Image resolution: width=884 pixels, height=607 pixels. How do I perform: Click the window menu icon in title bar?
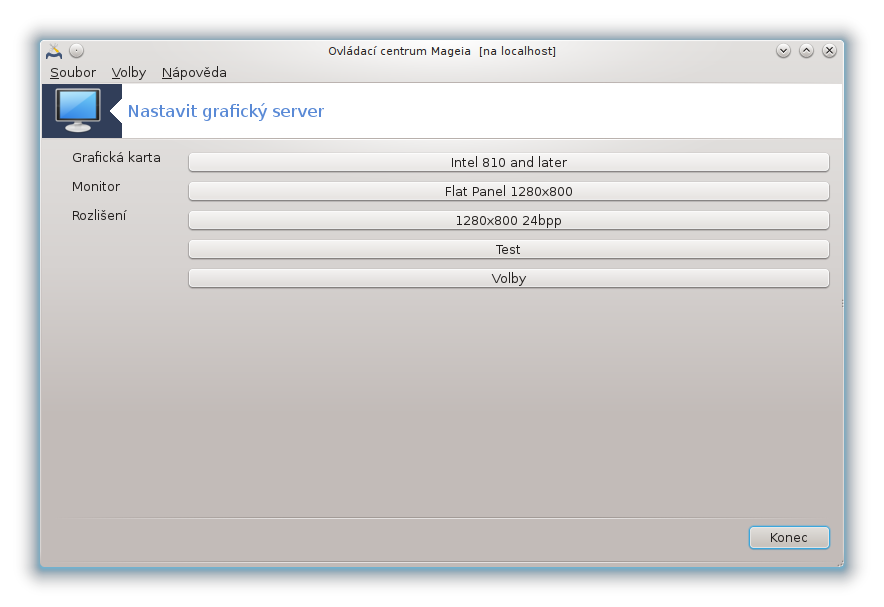(54, 51)
